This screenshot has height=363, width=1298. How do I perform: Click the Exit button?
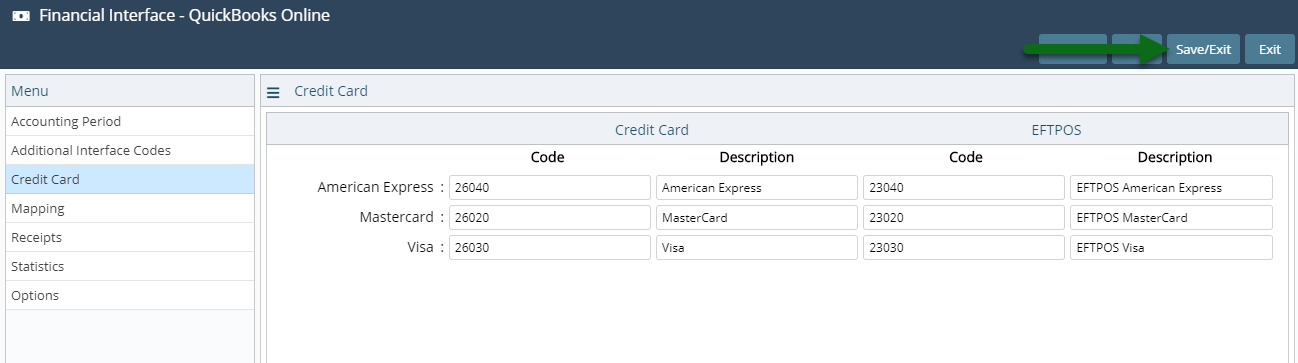point(1270,49)
